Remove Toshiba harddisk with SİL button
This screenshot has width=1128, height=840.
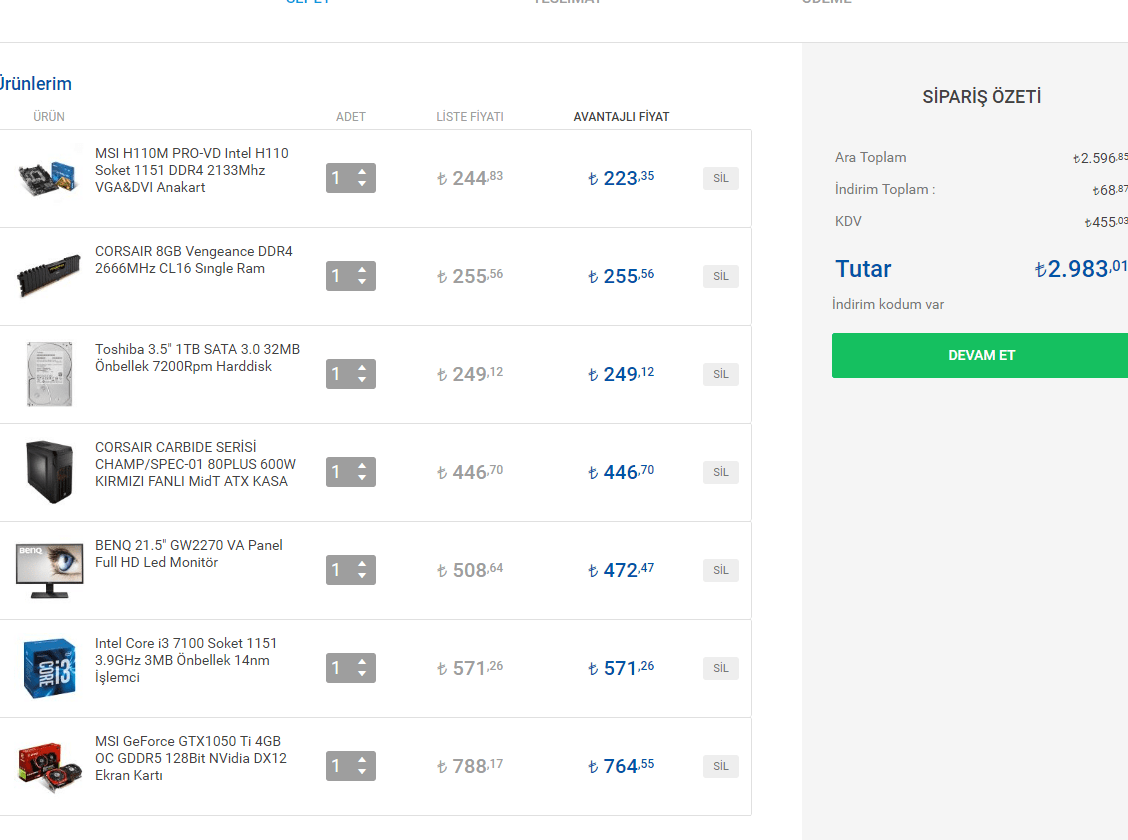[721, 374]
